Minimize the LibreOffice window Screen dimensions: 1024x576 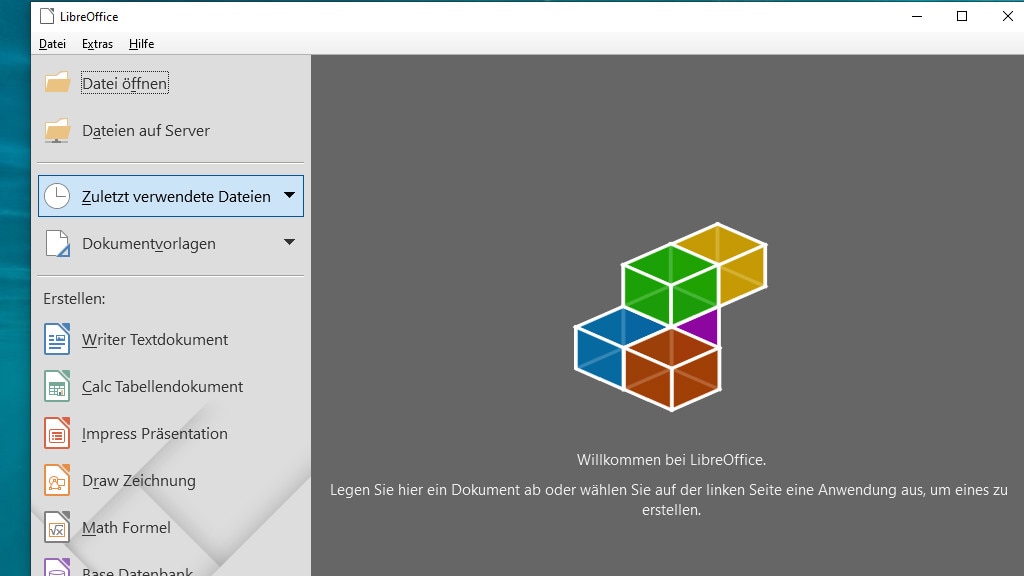tap(917, 16)
